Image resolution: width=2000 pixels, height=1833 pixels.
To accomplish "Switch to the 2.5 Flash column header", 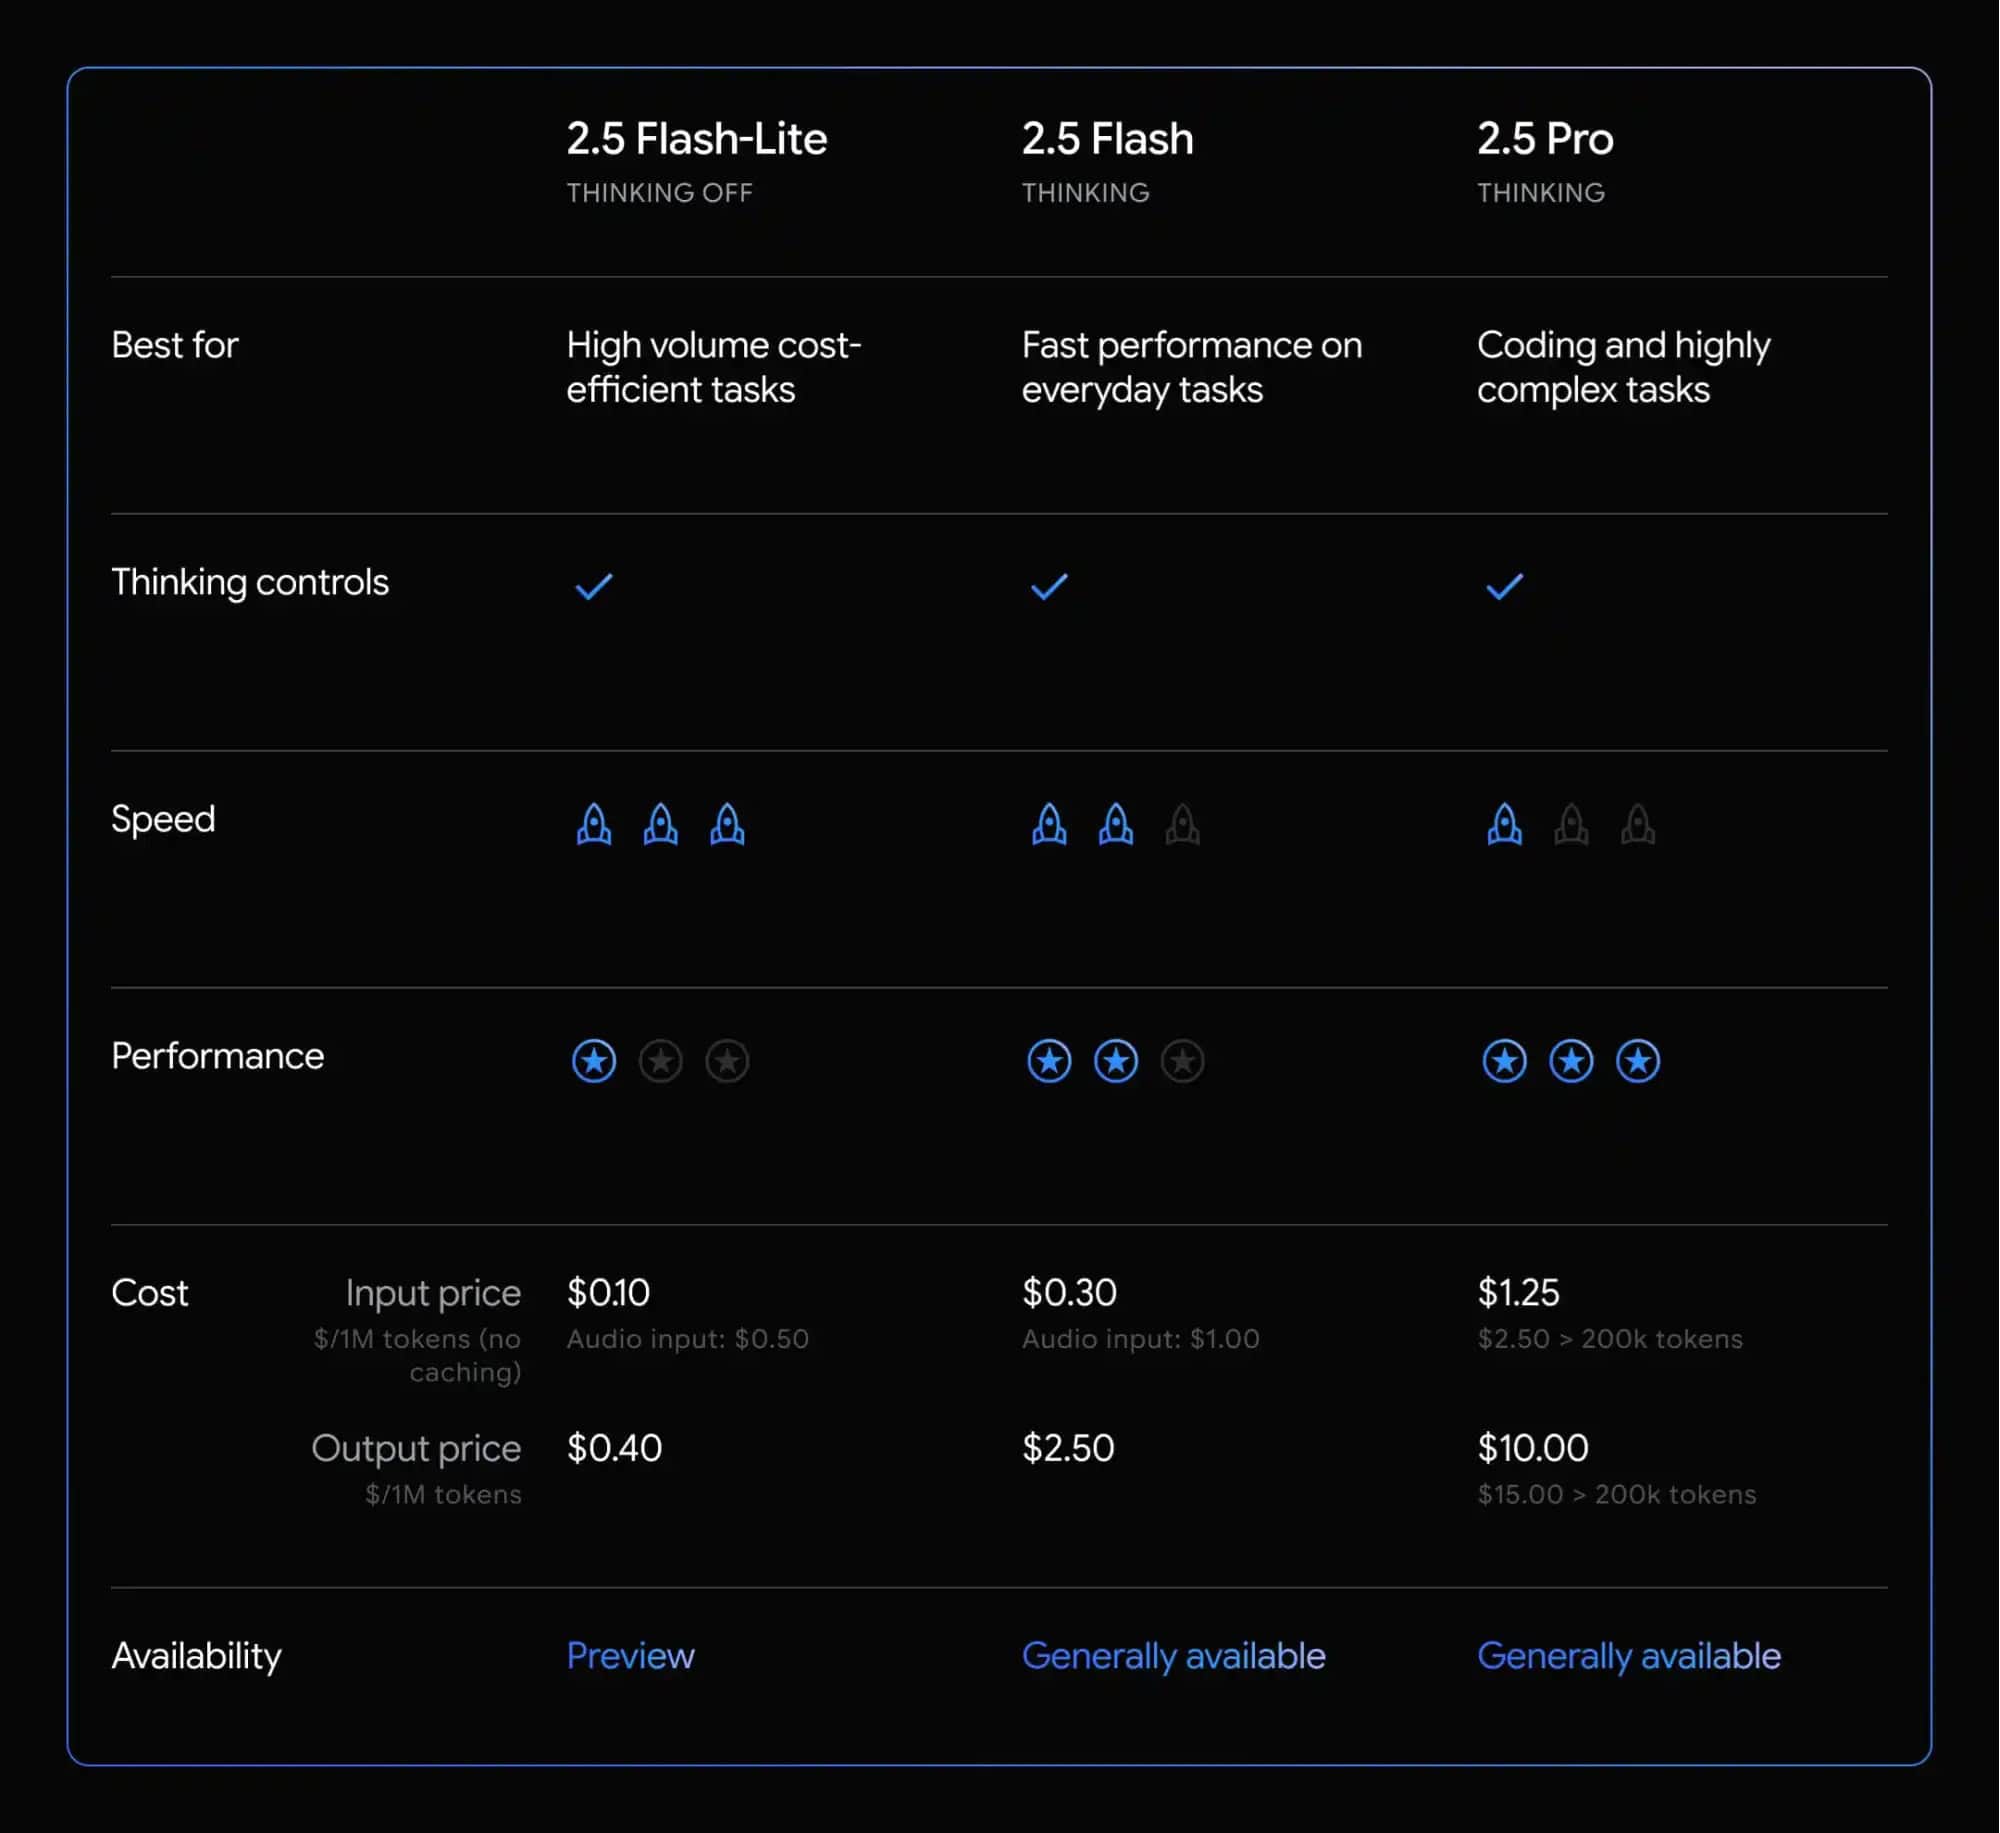I will pyautogui.click(x=1107, y=140).
